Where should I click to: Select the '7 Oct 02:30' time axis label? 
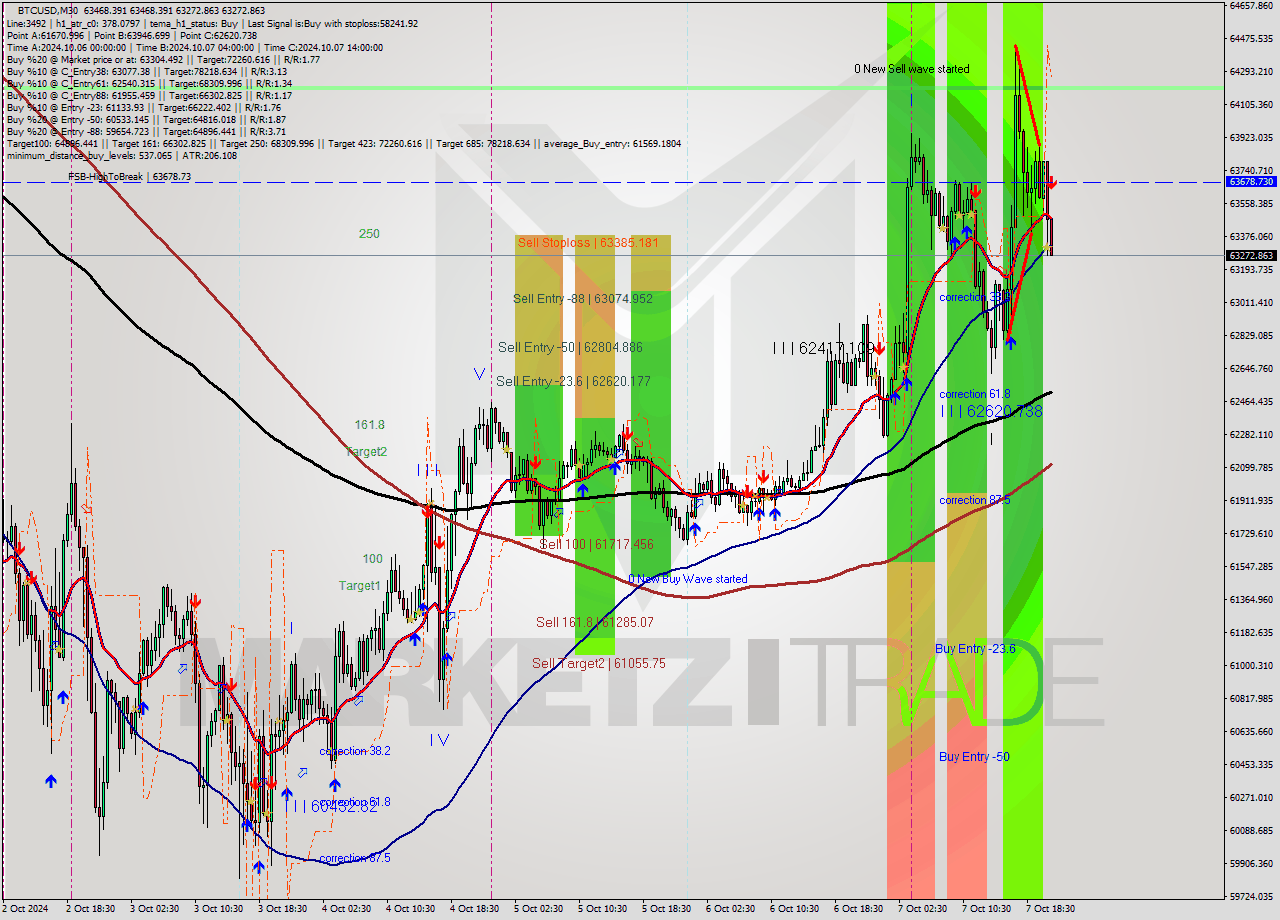922,909
